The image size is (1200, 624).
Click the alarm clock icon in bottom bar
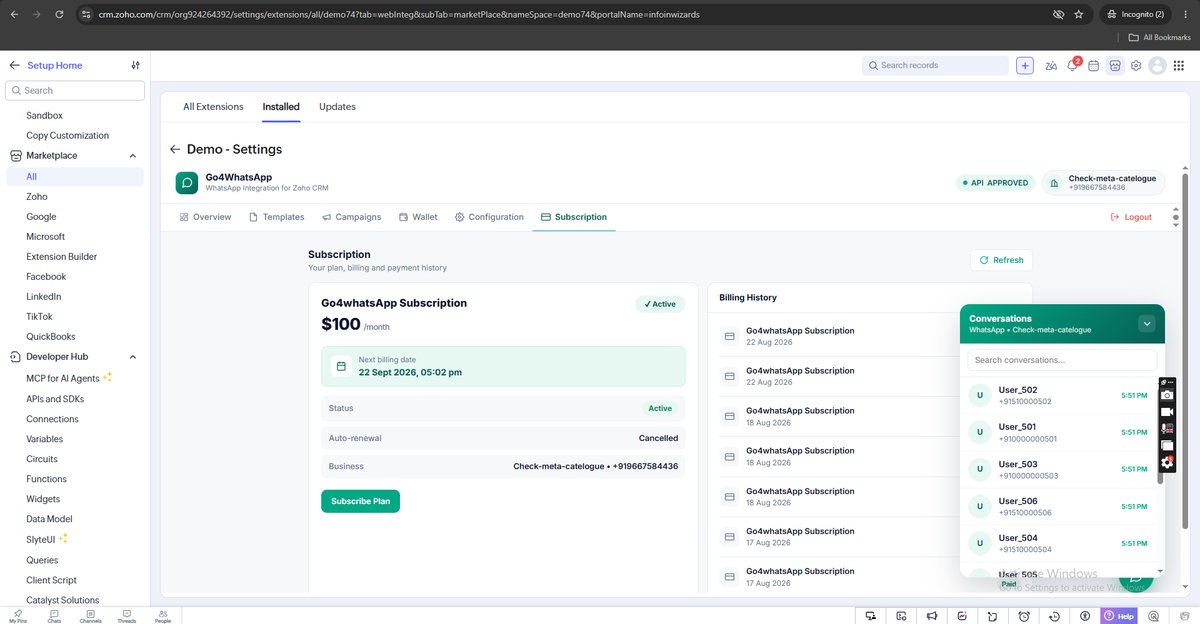pyautogui.click(x=1024, y=616)
